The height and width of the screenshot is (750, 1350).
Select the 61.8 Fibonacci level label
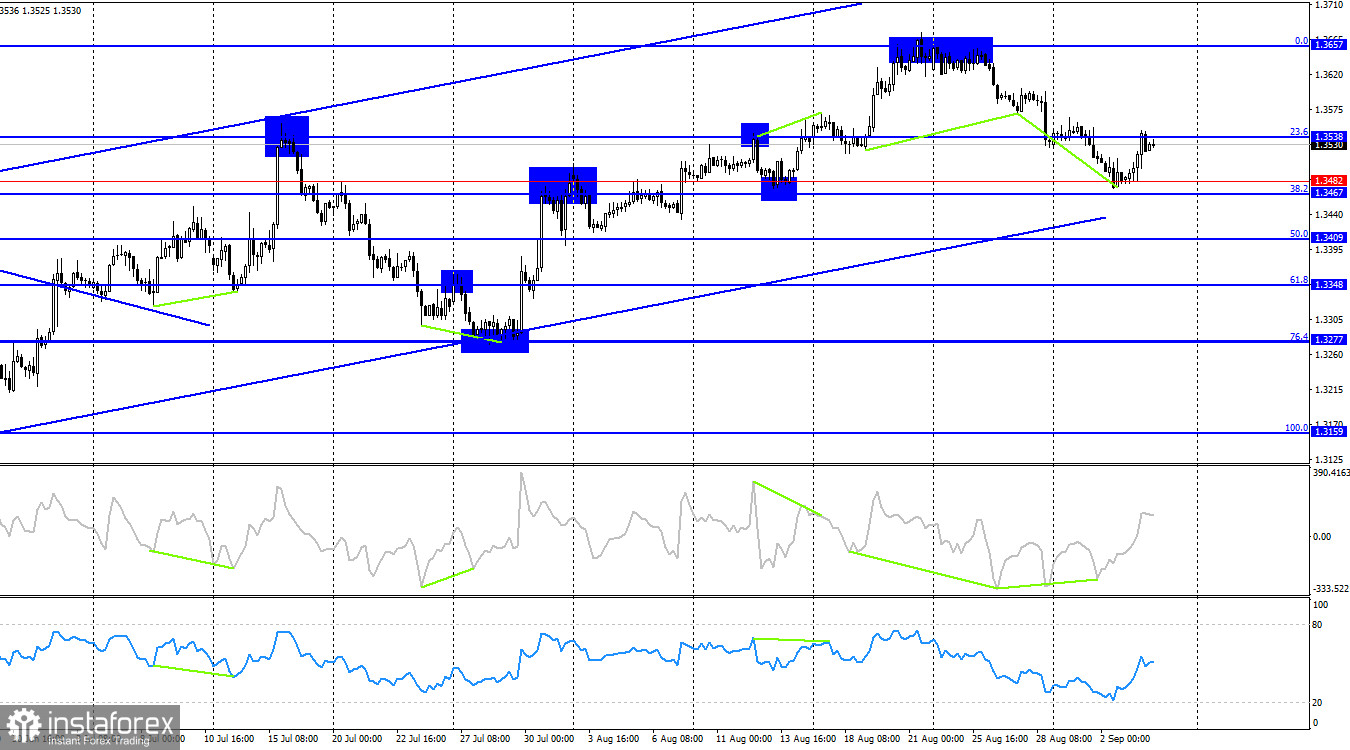pyautogui.click(x=1298, y=280)
